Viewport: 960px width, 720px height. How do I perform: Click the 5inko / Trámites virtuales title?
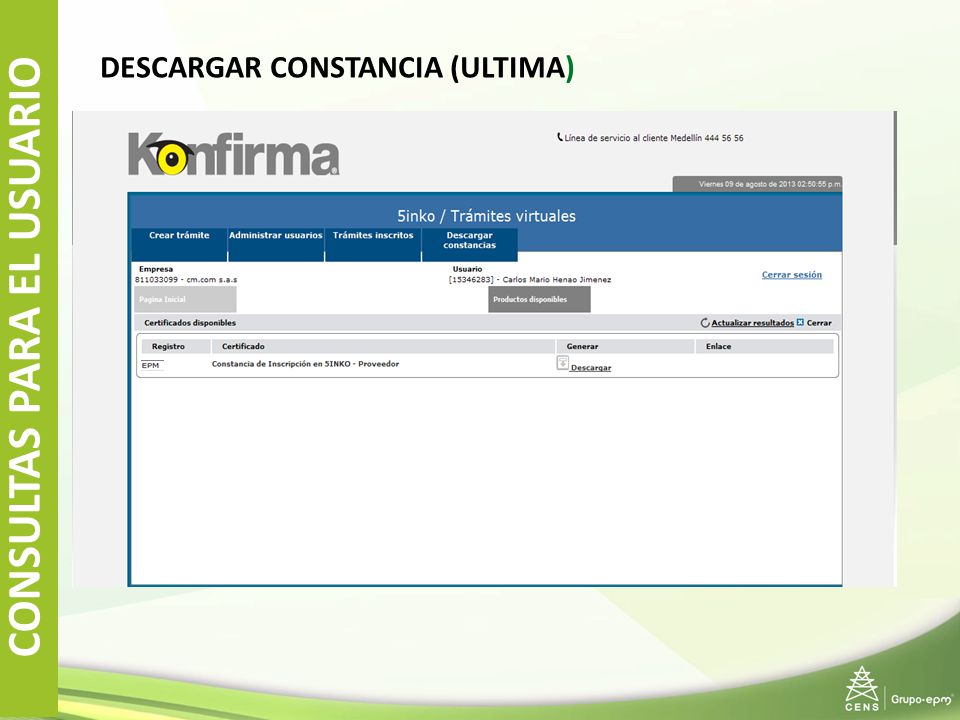click(x=486, y=216)
